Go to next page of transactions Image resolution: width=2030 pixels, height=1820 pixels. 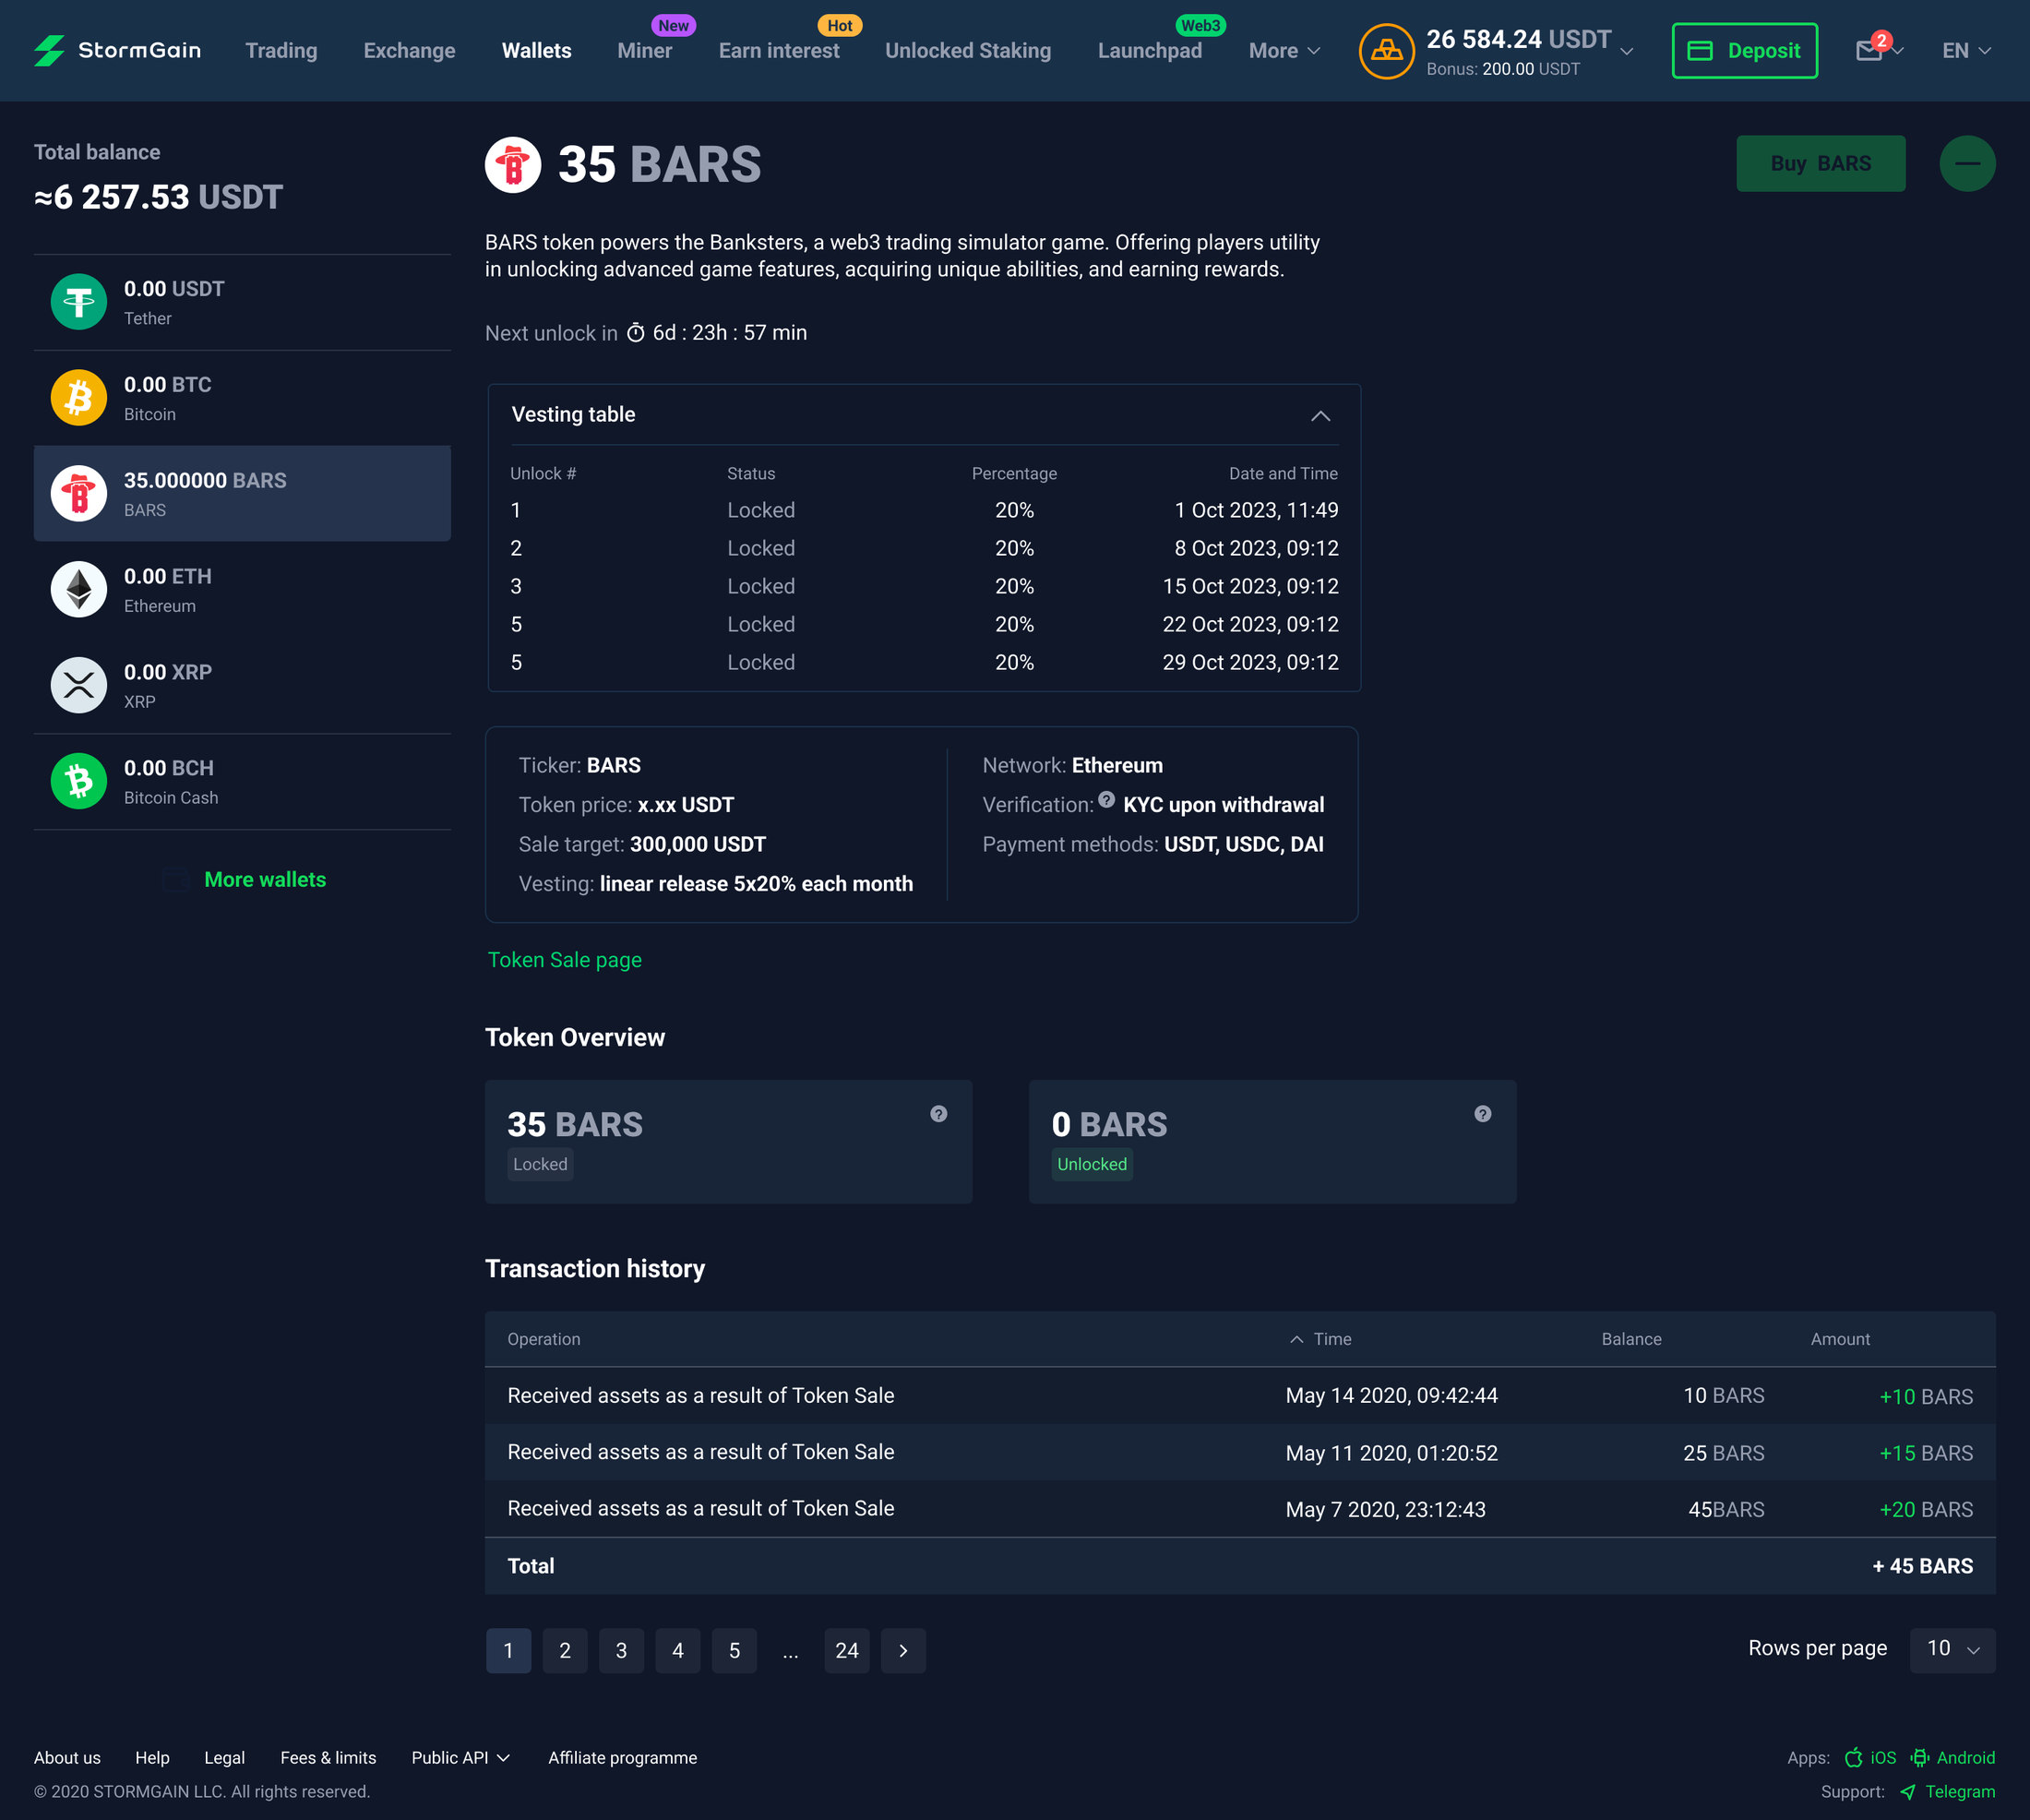[x=903, y=1650]
